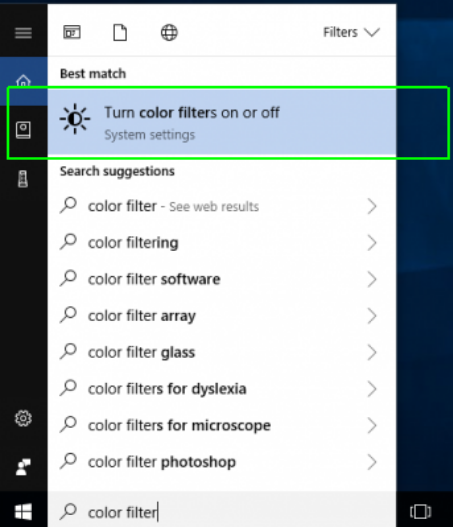The width and height of the screenshot is (453, 527).
Task: Select the Home icon in the sidebar
Action: tap(23, 81)
